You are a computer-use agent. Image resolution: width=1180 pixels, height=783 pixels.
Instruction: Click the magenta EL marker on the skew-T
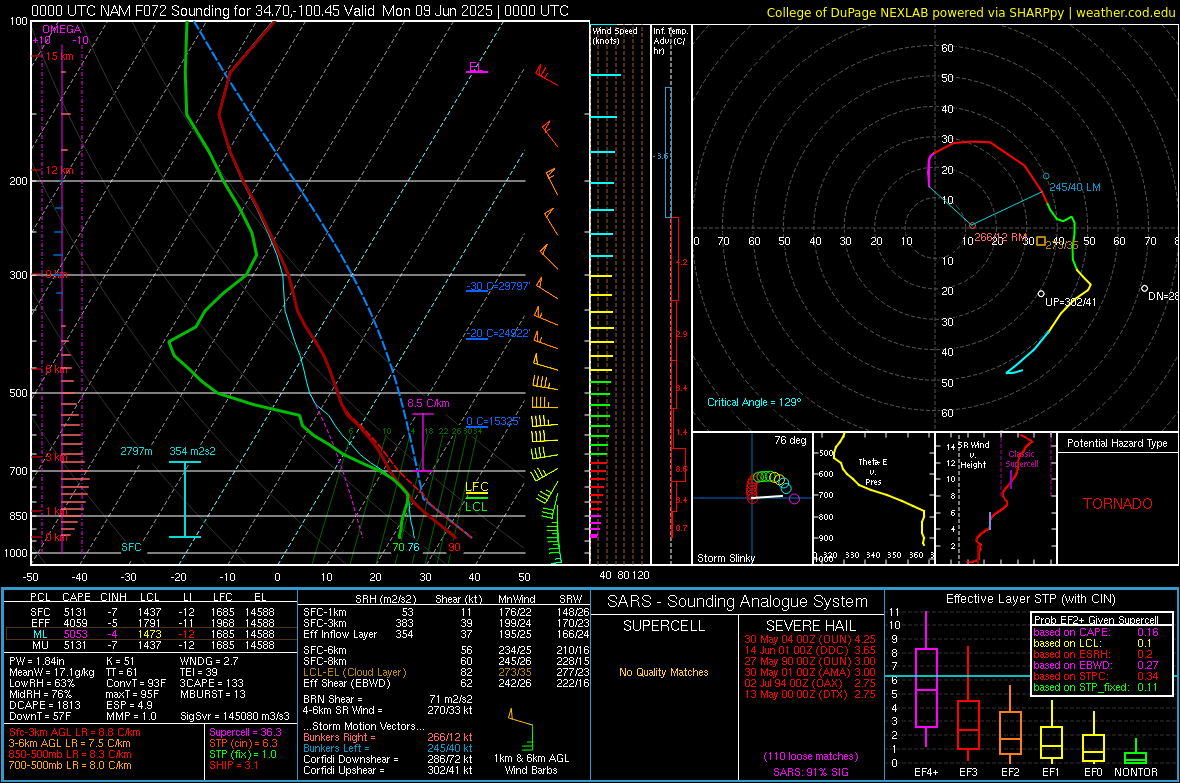click(476, 68)
